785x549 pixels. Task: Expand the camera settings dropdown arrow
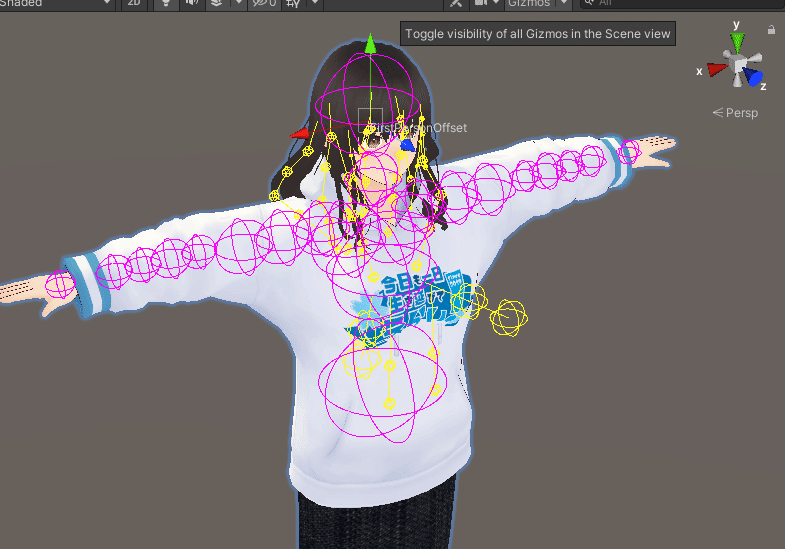pyautogui.click(x=497, y=3)
